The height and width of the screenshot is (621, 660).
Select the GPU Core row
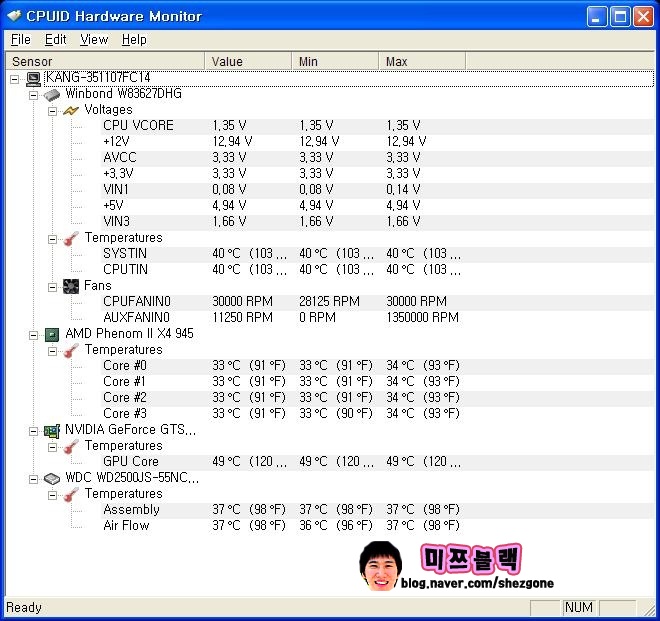[378, 462]
